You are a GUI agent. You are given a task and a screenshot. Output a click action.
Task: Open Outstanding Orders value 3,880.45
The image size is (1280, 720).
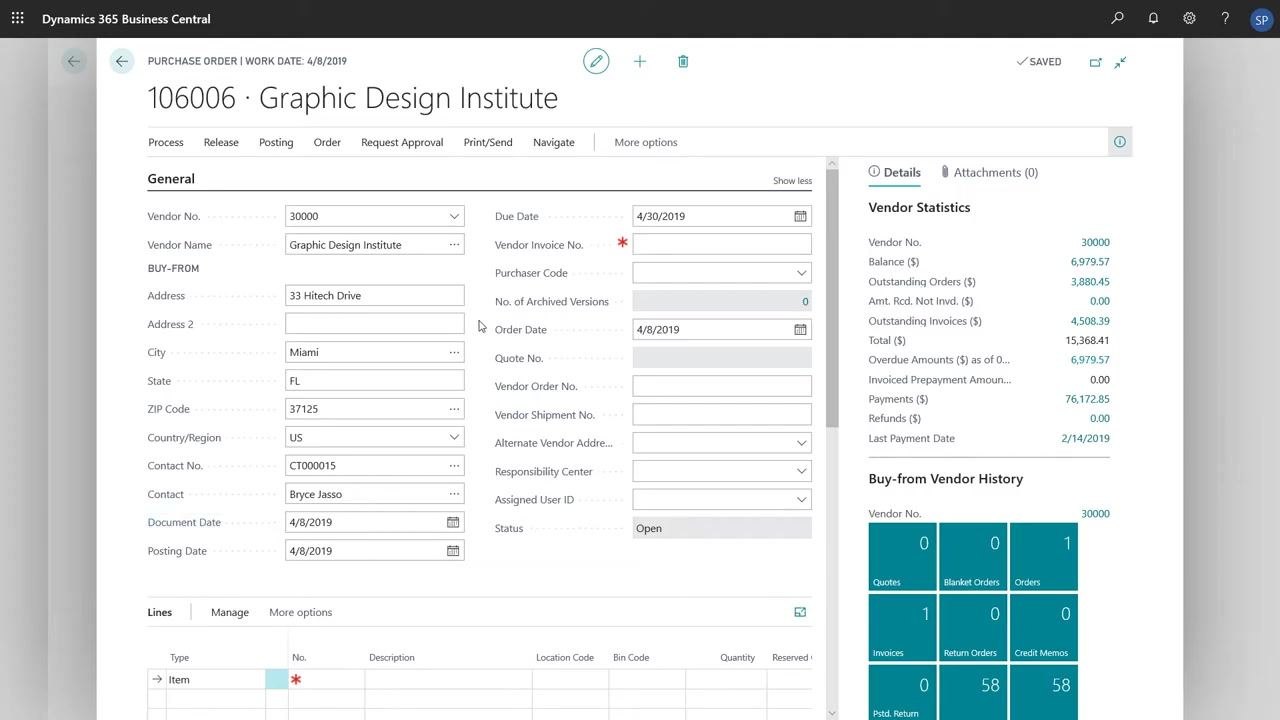click(x=1090, y=282)
